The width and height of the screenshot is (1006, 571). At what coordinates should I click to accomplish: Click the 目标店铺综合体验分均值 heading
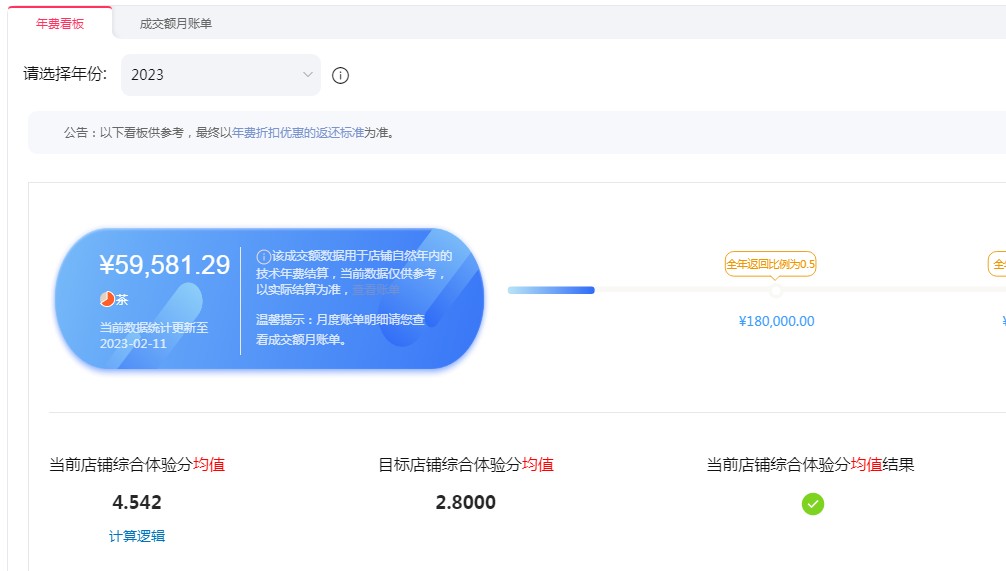coord(466,465)
